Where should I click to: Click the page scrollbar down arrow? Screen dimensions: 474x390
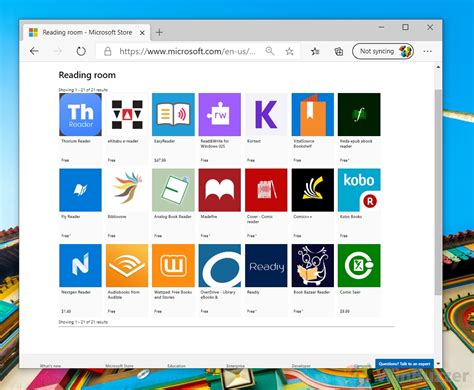click(x=438, y=364)
